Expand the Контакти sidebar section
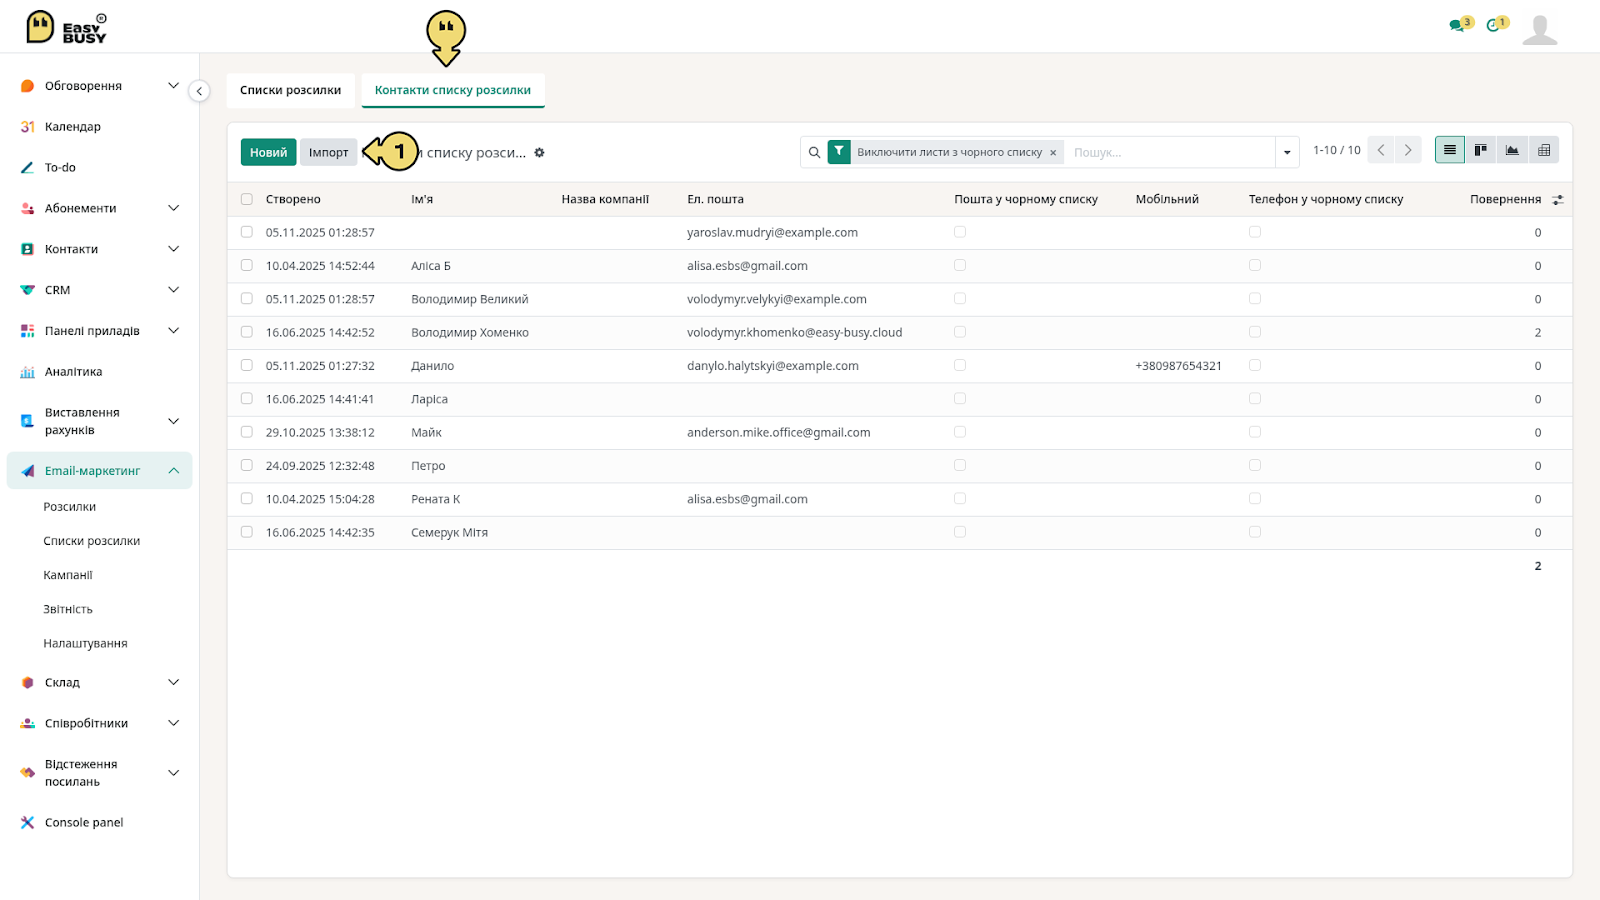1600x900 pixels. (x=173, y=249)
